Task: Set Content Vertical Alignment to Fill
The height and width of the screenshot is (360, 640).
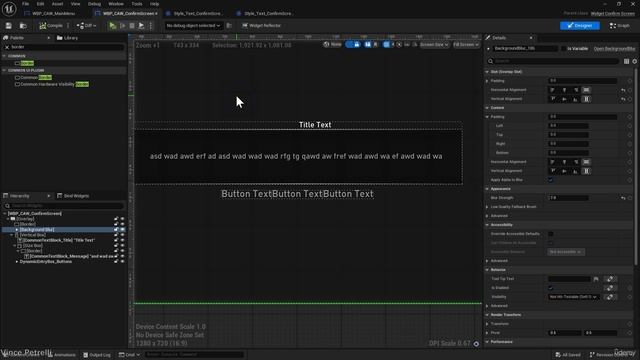Action: 586,171
